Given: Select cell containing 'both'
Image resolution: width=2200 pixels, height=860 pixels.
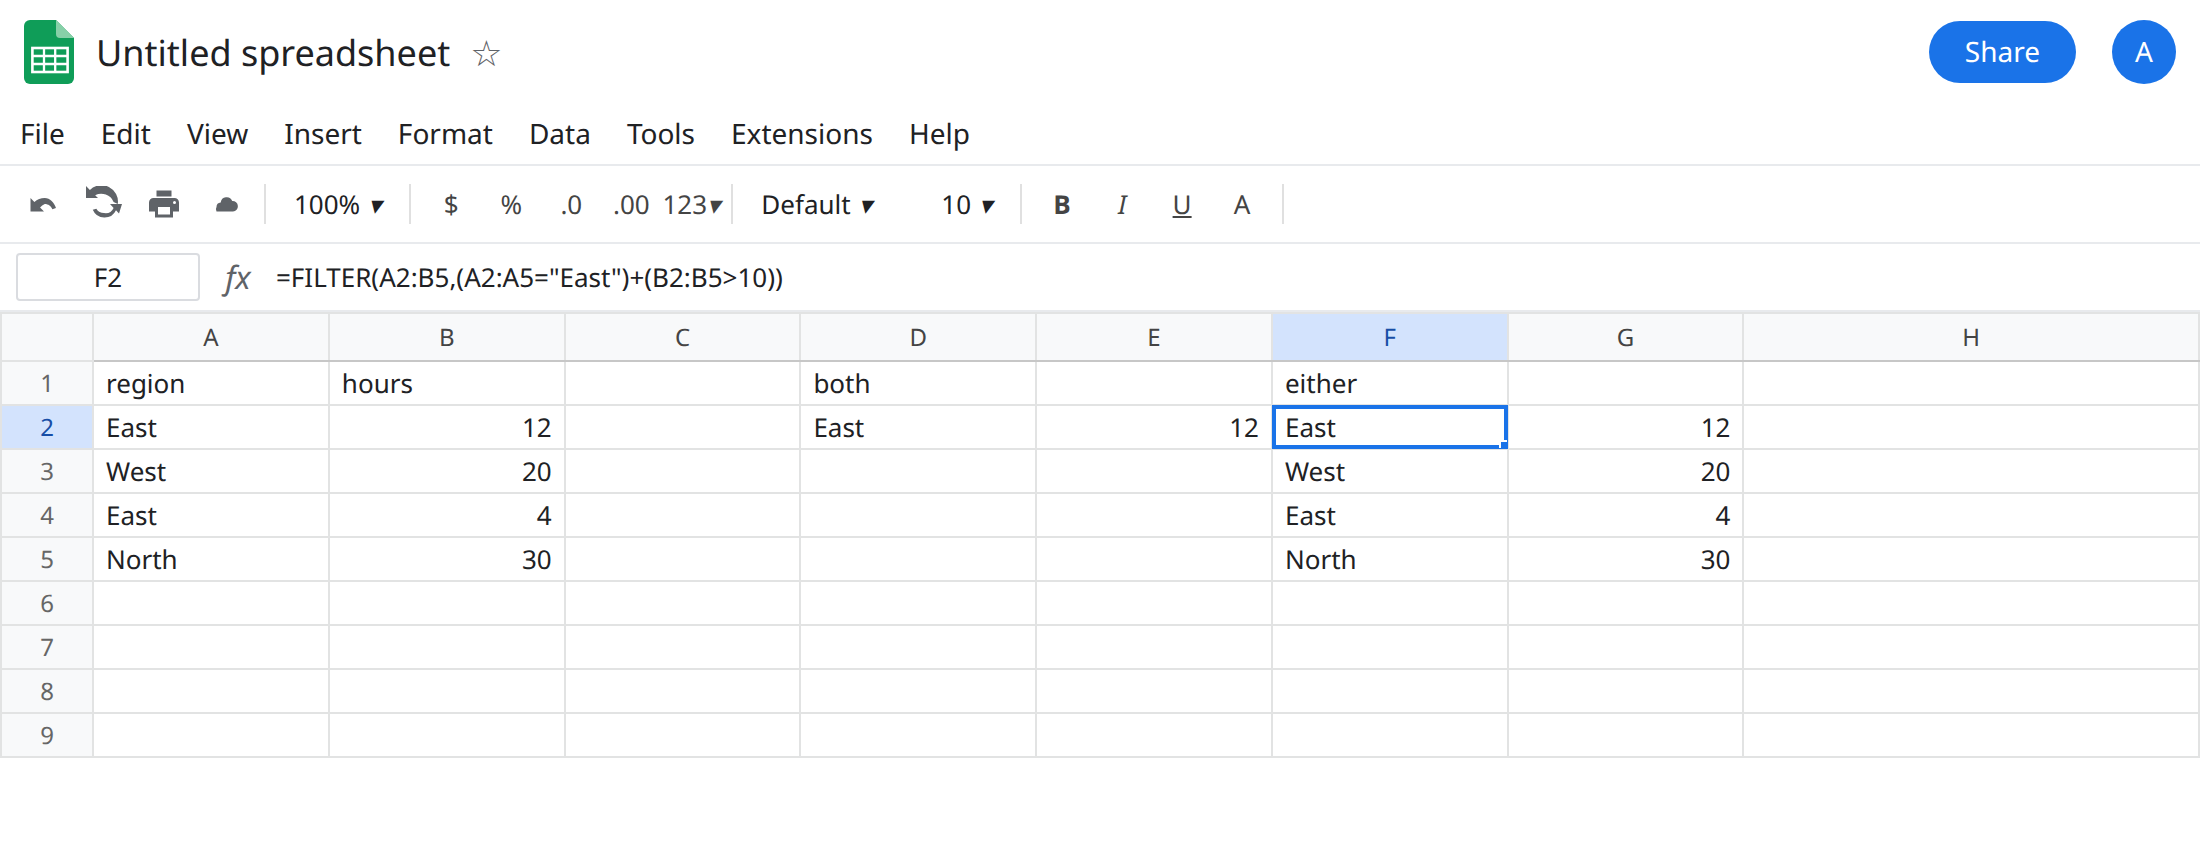Looking at the screenshot, I should click(x=918, y=384).
